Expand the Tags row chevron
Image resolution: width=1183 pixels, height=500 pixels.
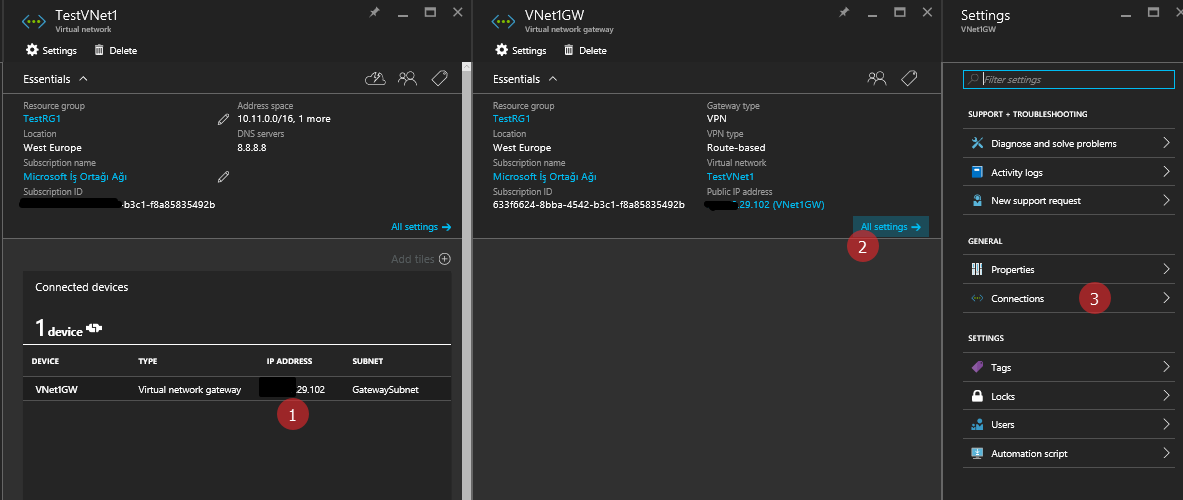(1166, 367)
